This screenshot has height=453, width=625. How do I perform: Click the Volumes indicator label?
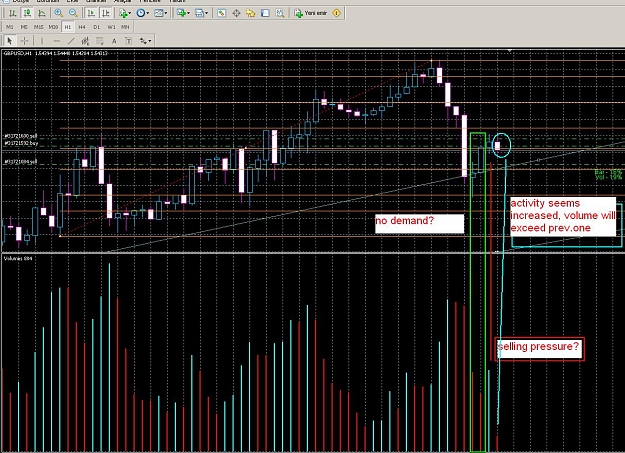(x=18, y=259)
